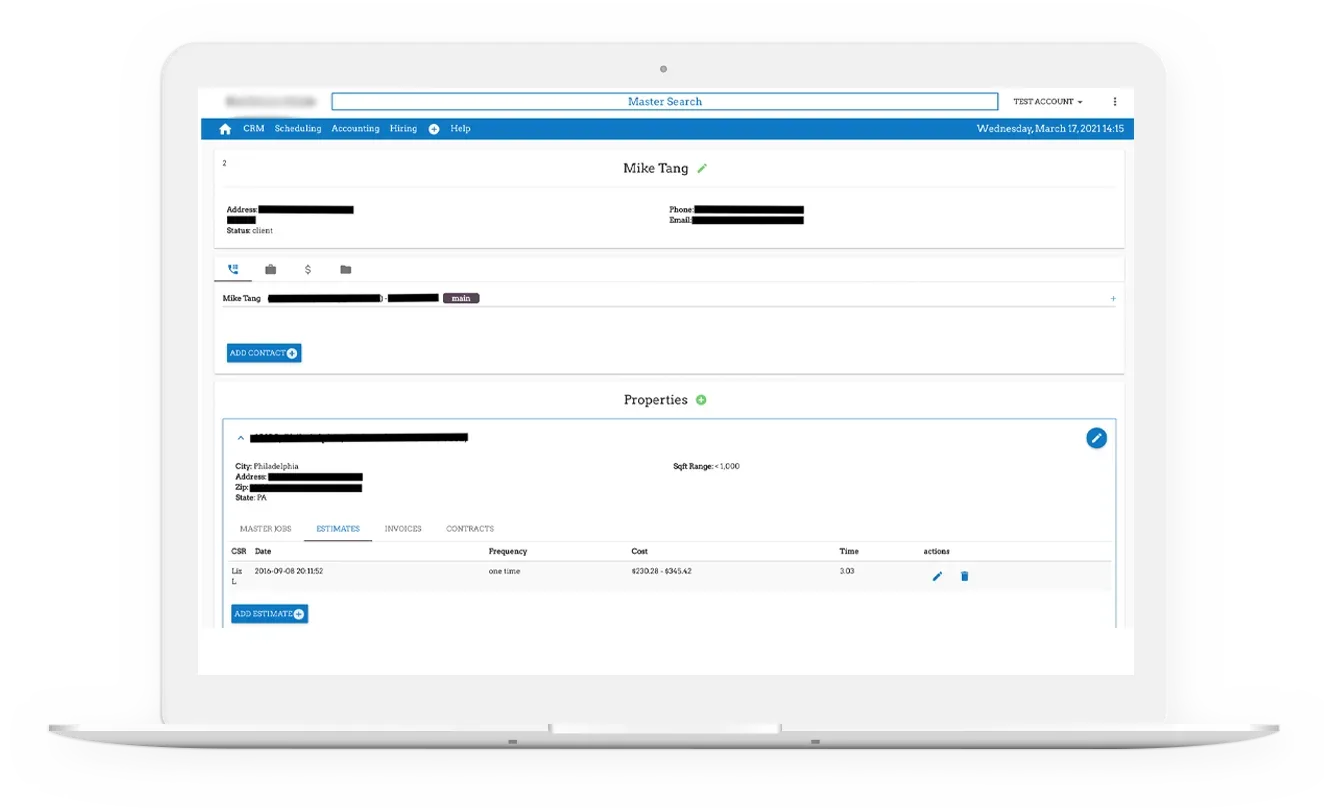
Task: Expand Mike Tang contact row with plus
Action: click(x=1113, y=299)
